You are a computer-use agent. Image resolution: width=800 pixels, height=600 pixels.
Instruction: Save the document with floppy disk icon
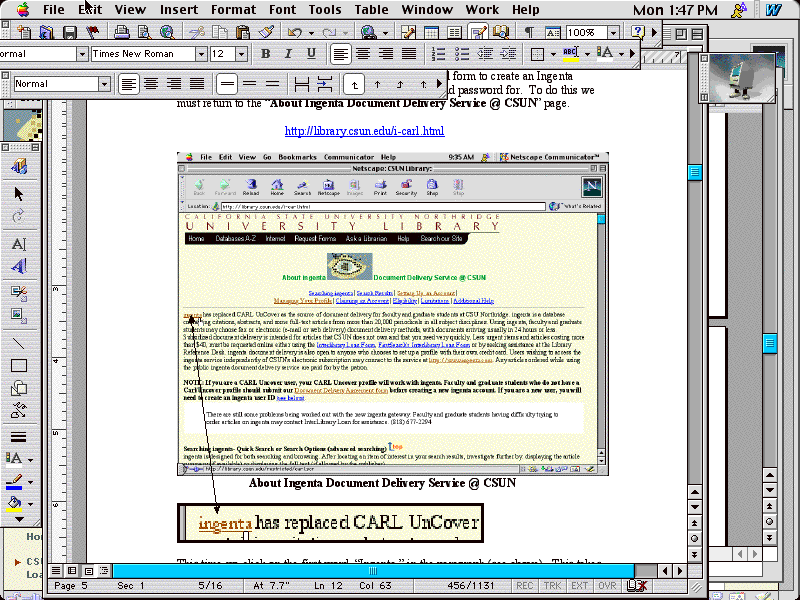pos(69,33)
